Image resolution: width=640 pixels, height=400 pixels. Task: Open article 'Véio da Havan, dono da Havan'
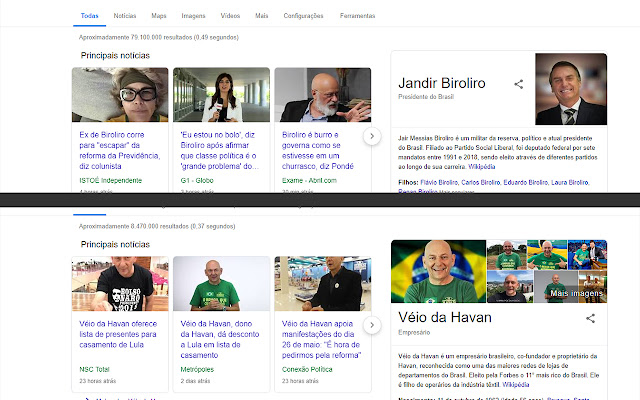point(220,339)
